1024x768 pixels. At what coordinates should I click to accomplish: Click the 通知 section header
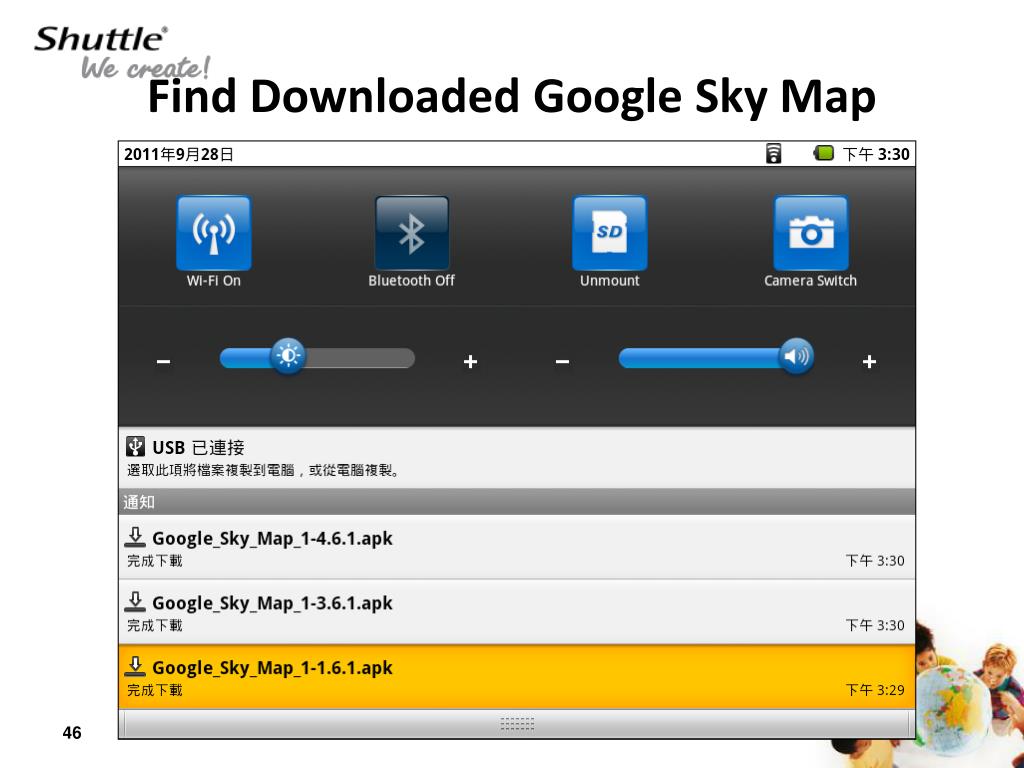517,502
